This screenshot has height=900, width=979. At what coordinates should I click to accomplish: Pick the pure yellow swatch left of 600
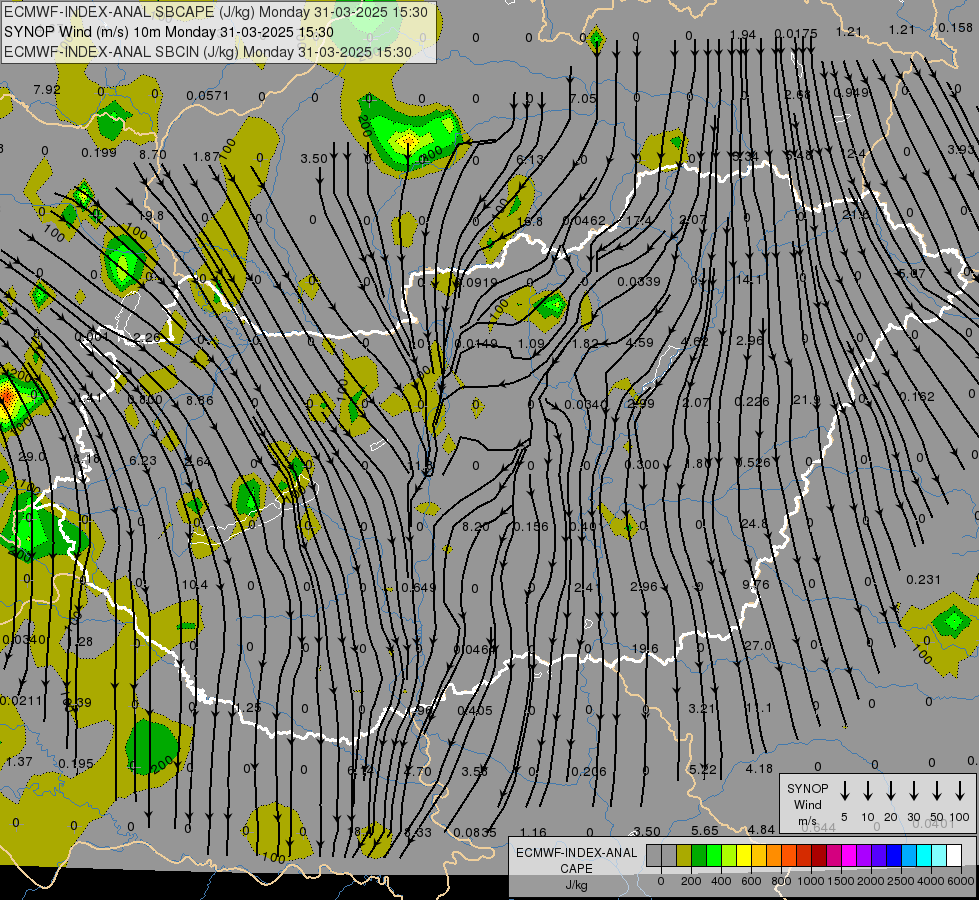[744, 855]
